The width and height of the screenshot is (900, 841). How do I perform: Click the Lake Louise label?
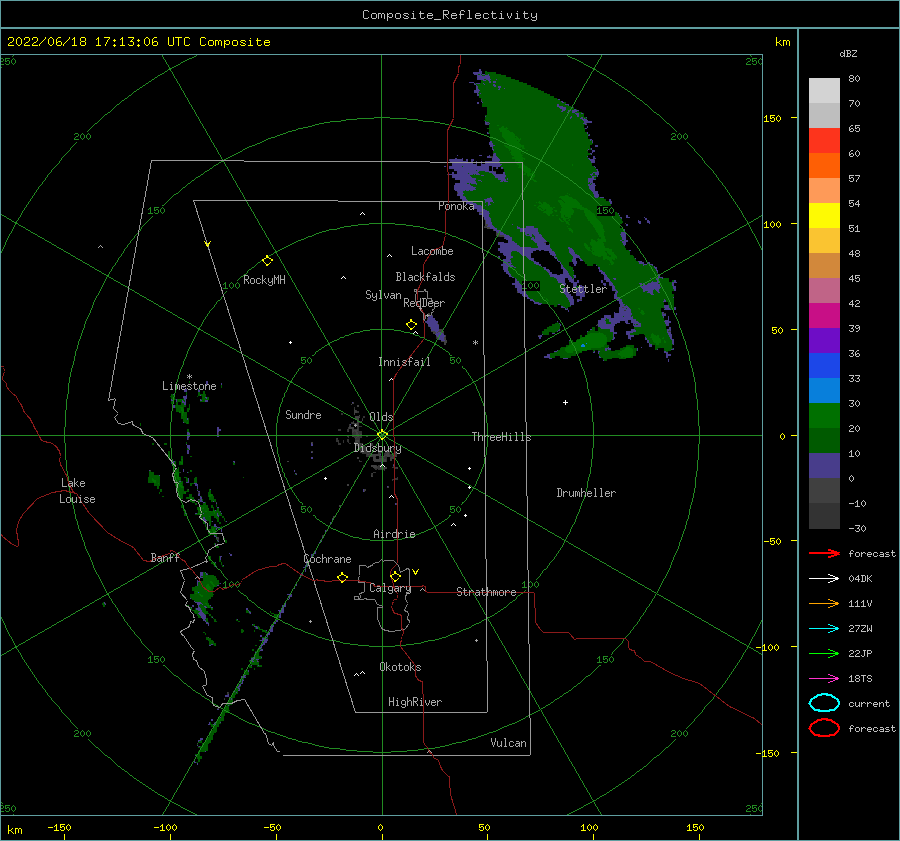point(77,491)
